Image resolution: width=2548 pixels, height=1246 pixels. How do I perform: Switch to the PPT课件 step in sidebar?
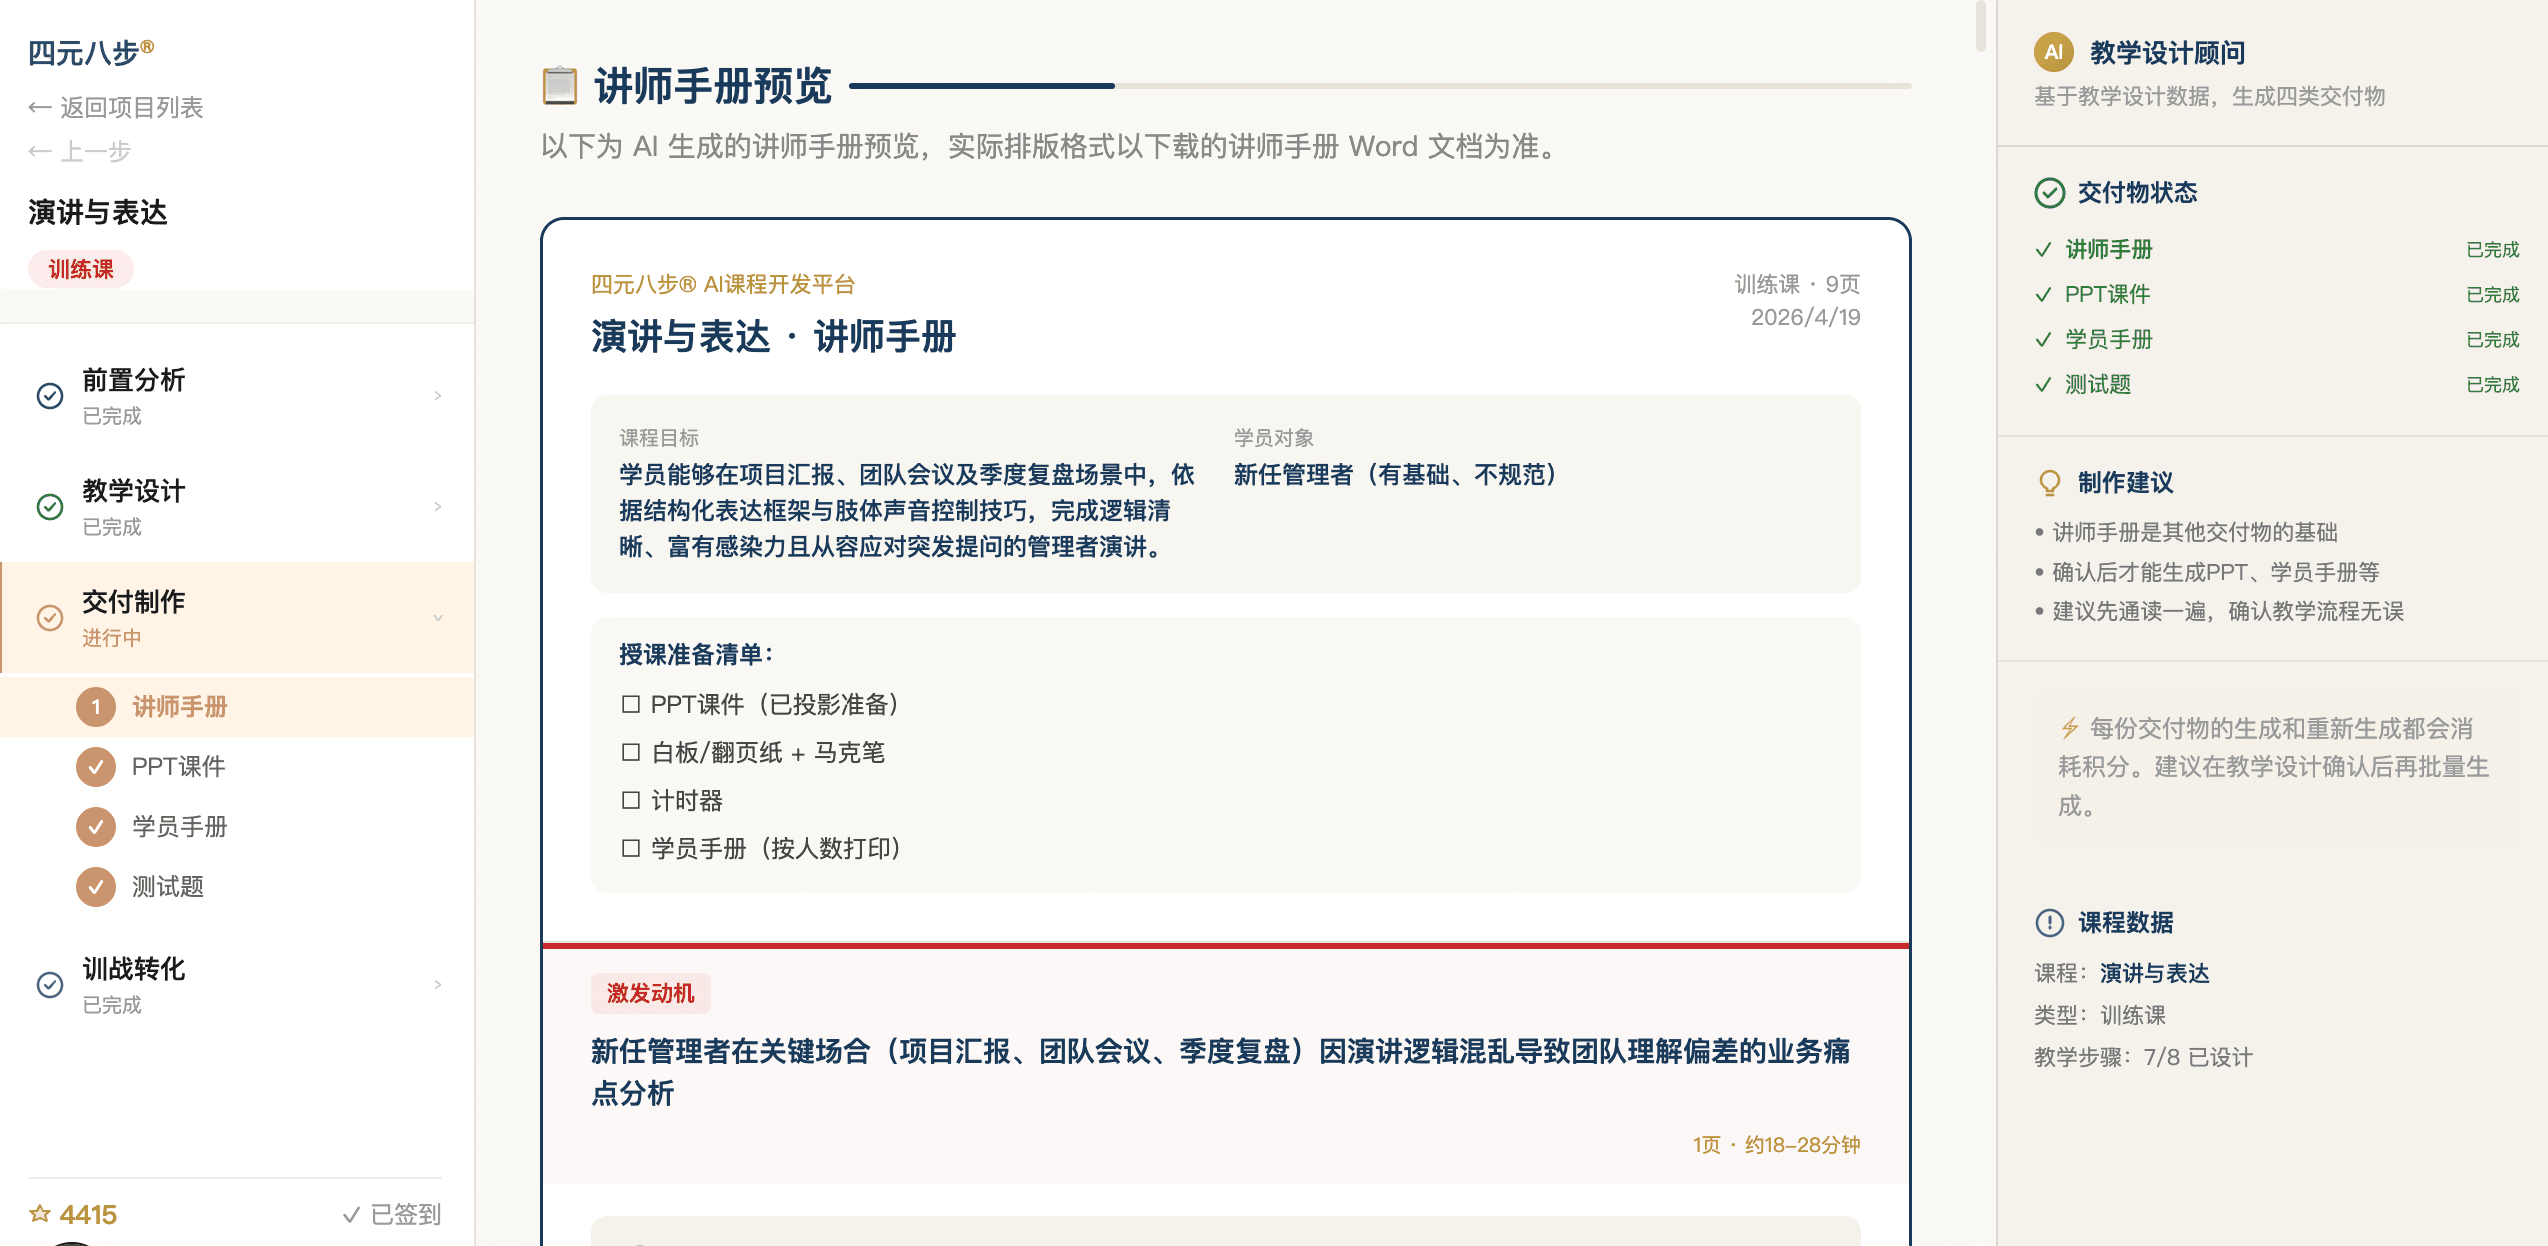pos(178,766)
